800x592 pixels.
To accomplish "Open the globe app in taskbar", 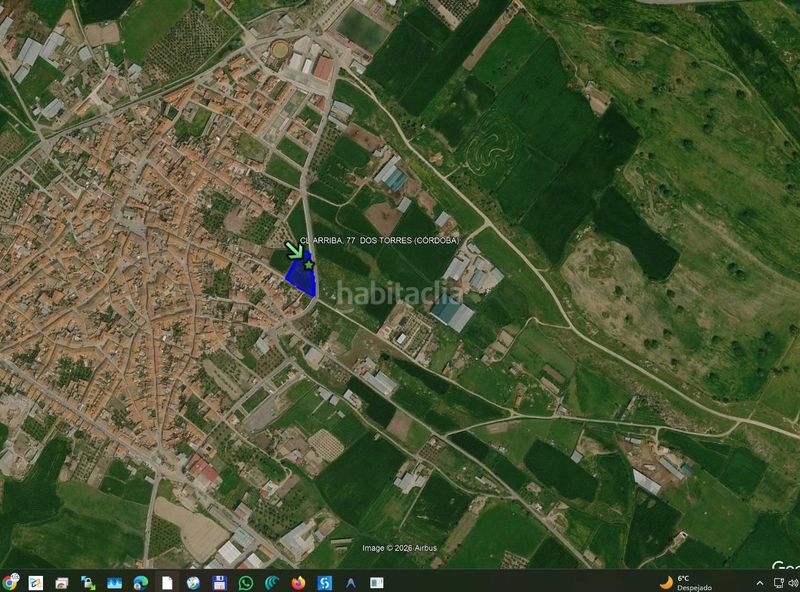I will click(193, 582).
